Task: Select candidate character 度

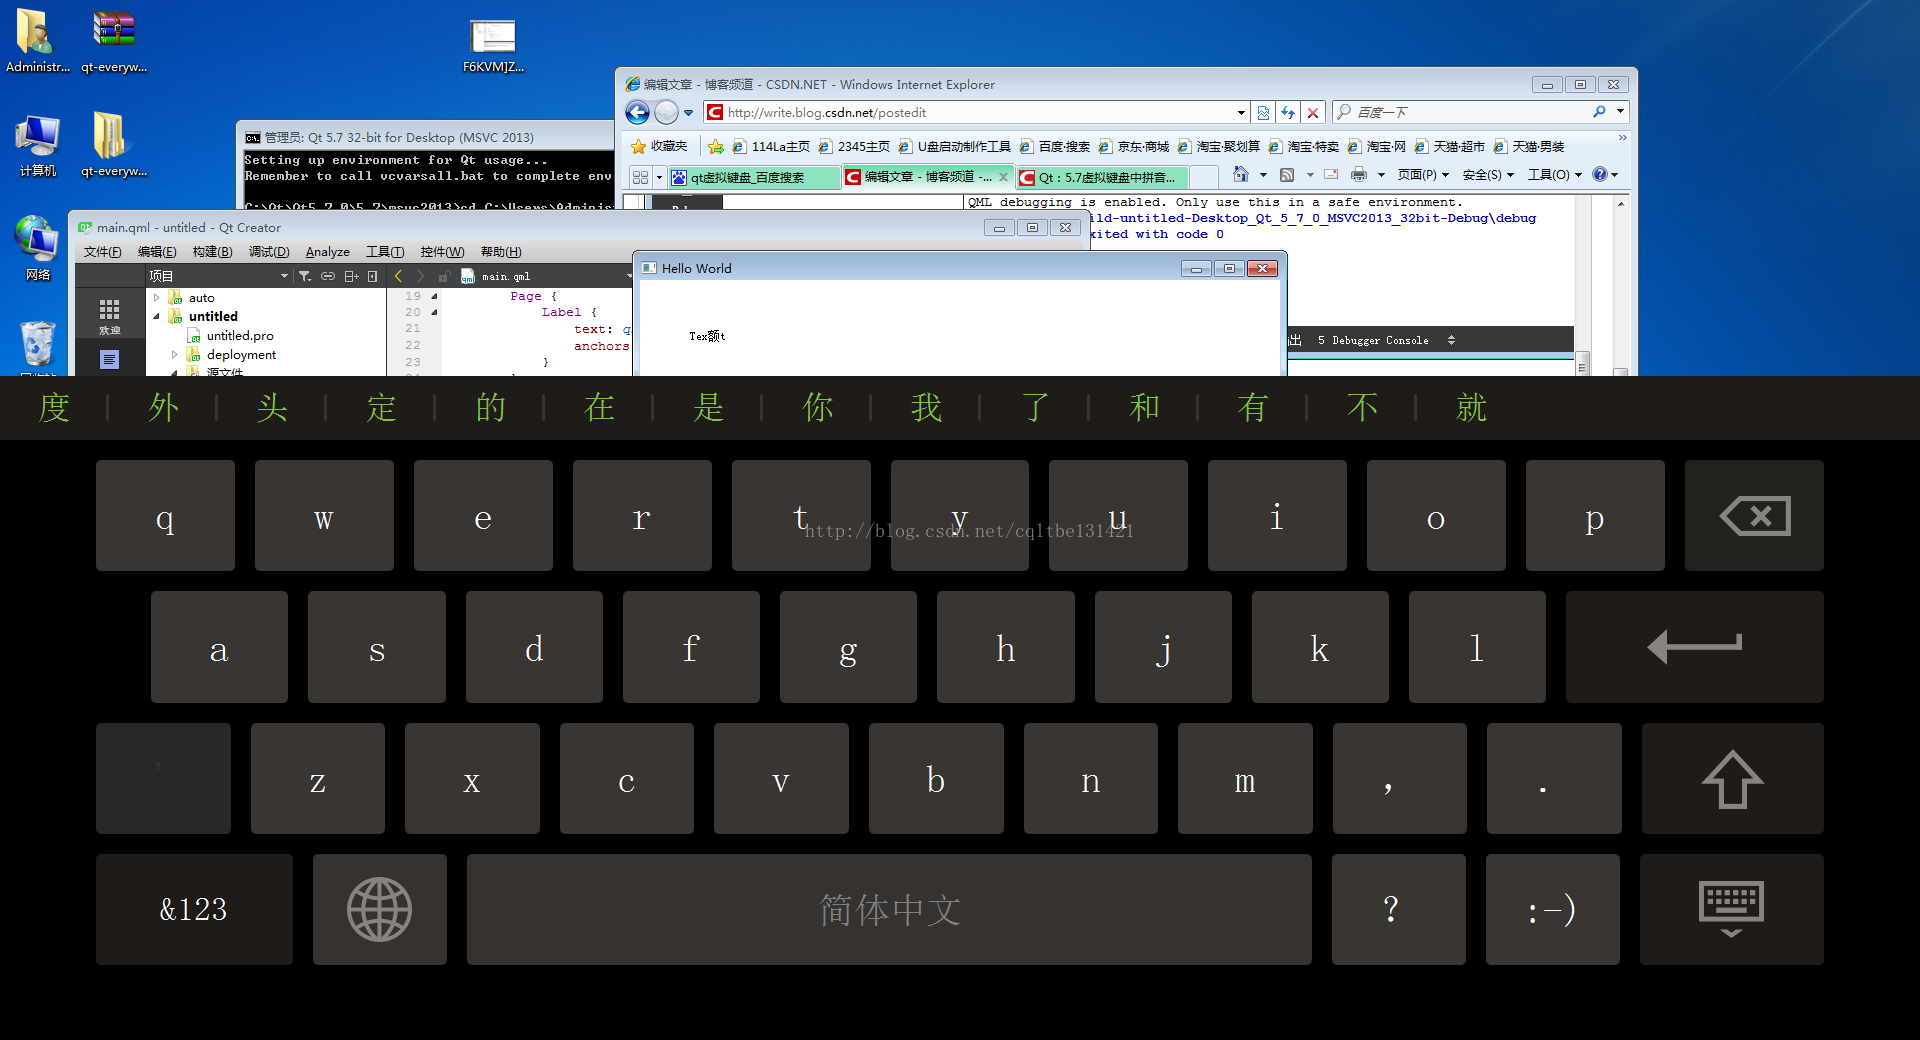Action: (54, 408)
